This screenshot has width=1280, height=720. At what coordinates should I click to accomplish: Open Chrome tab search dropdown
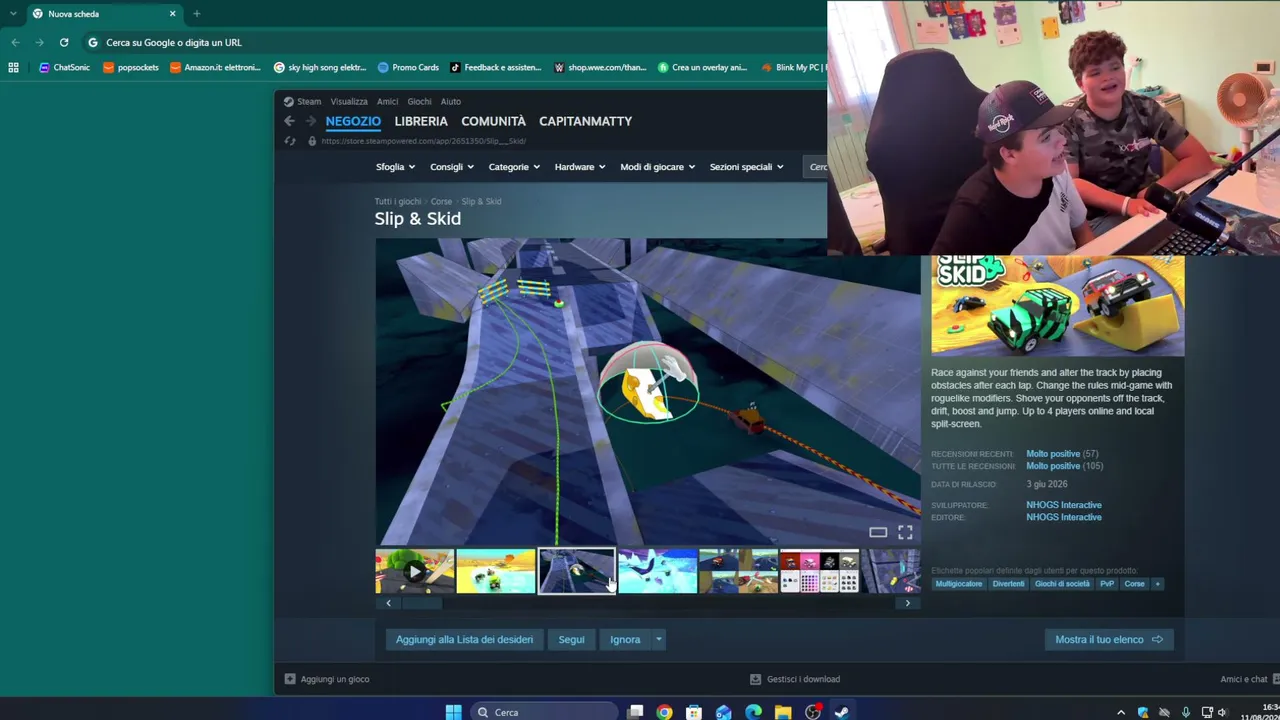point(12,14)
